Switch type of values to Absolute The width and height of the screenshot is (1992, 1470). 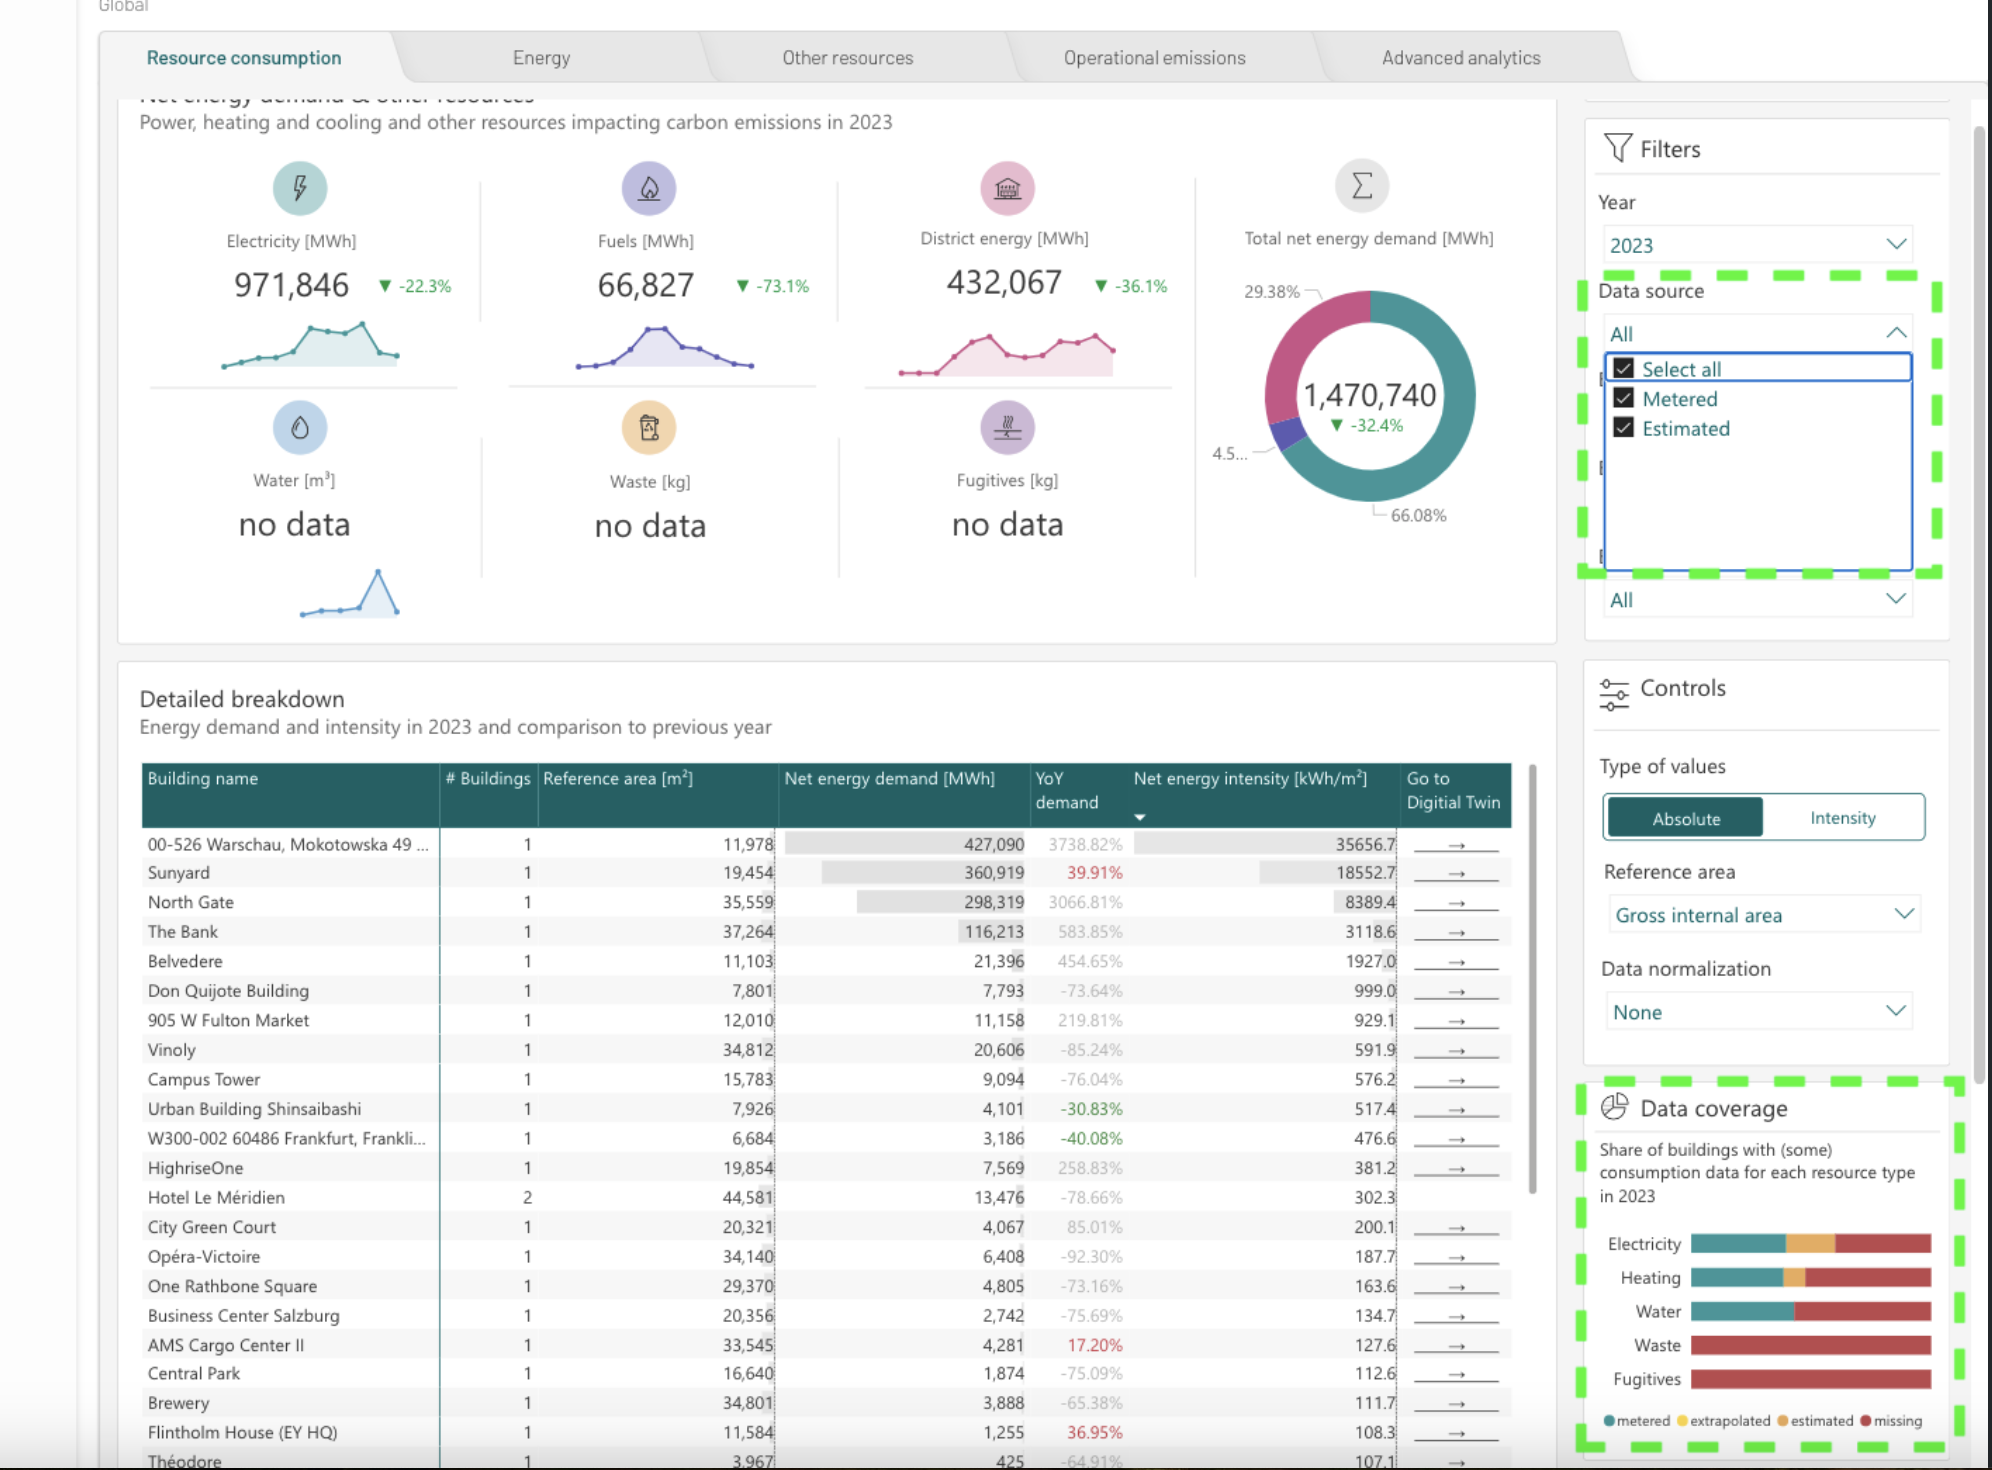pyautogui.click(x=1686, y=818)
